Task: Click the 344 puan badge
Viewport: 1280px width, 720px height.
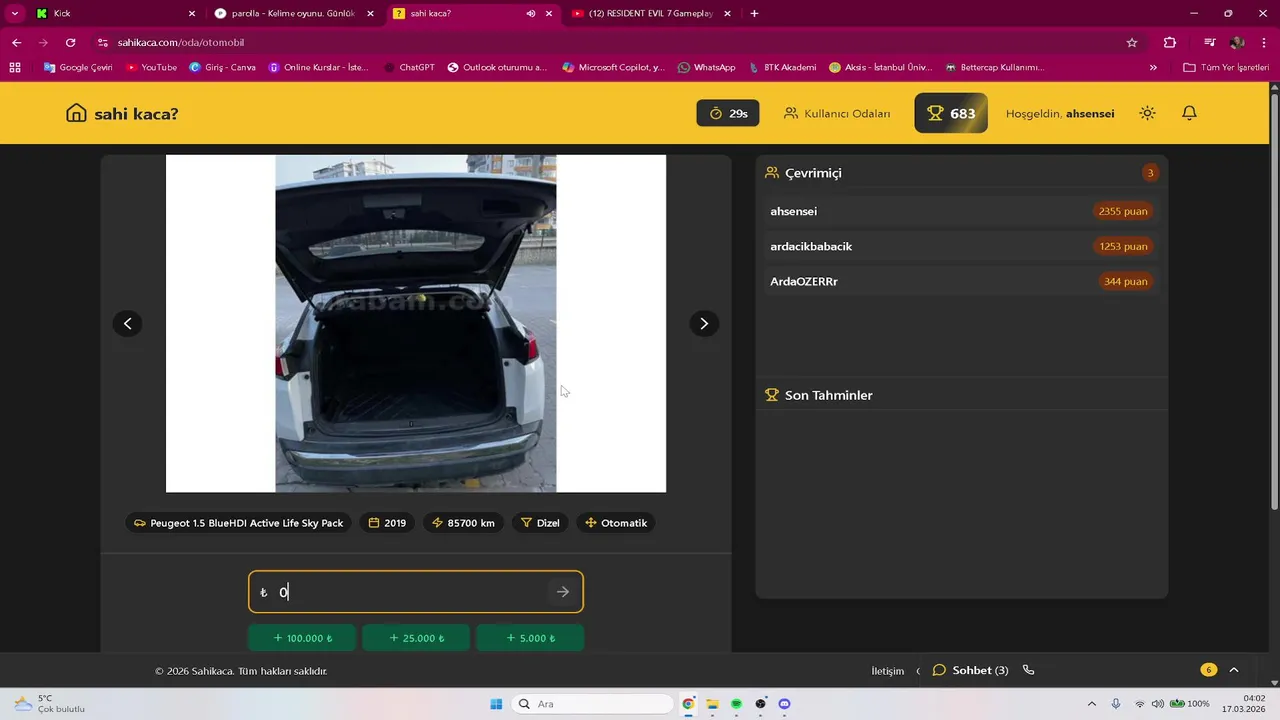Action: pos(1125,281)
